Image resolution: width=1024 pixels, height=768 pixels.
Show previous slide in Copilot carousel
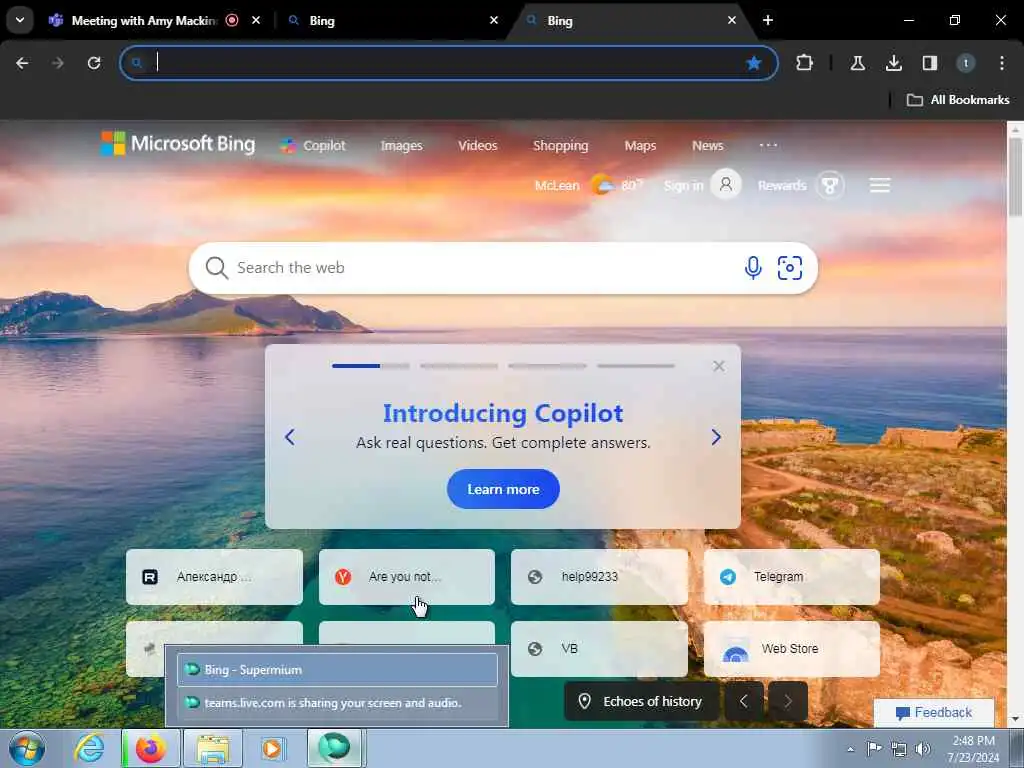click(x=290, y=437)
